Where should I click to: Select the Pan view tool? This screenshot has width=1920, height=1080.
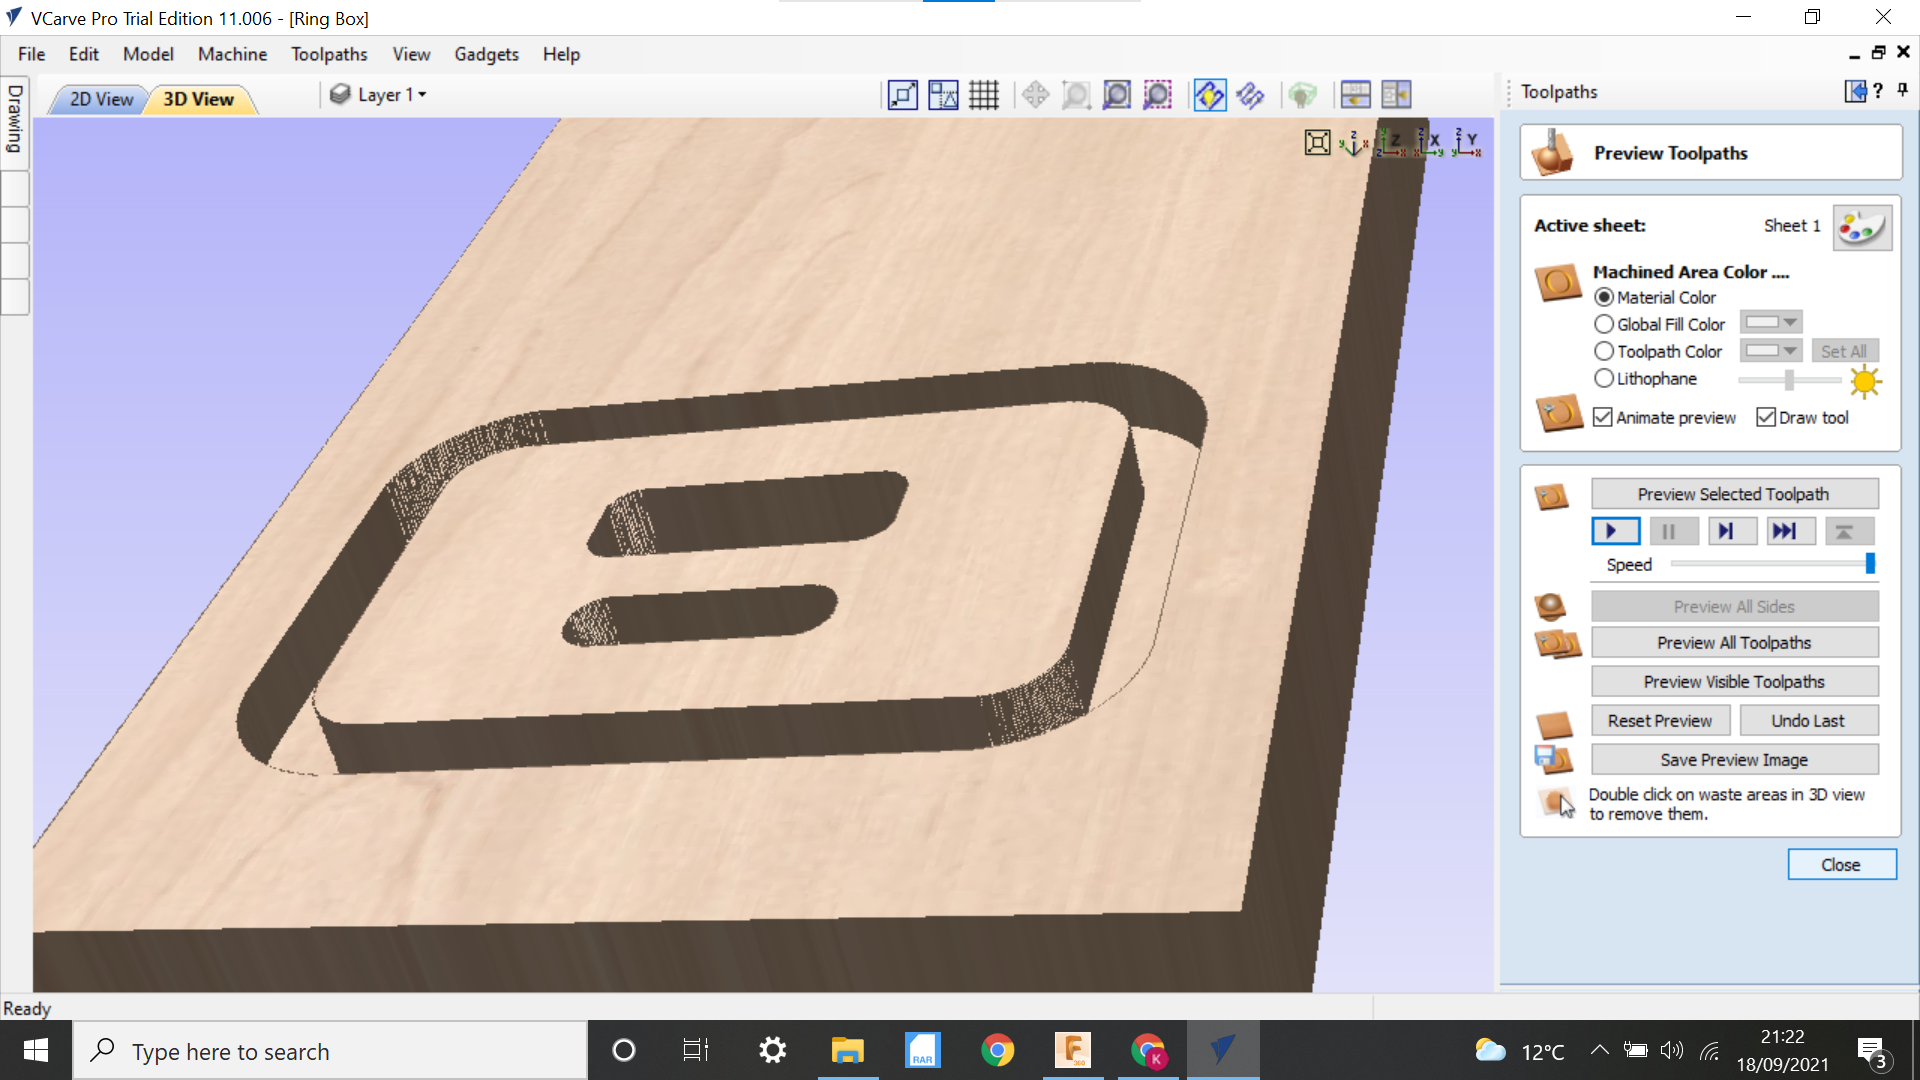pyautogui.click(x=1035, y=94)
